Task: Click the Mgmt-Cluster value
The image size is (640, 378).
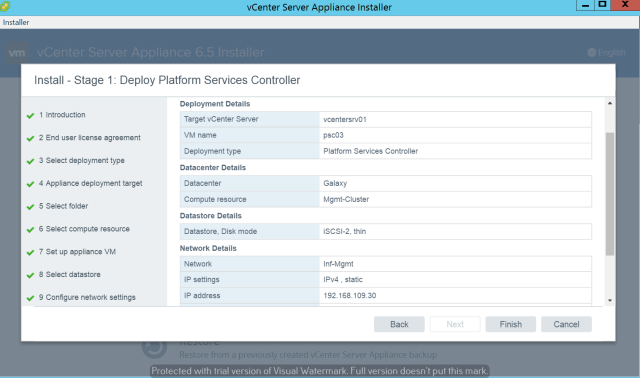Action: tap(346, 199)
